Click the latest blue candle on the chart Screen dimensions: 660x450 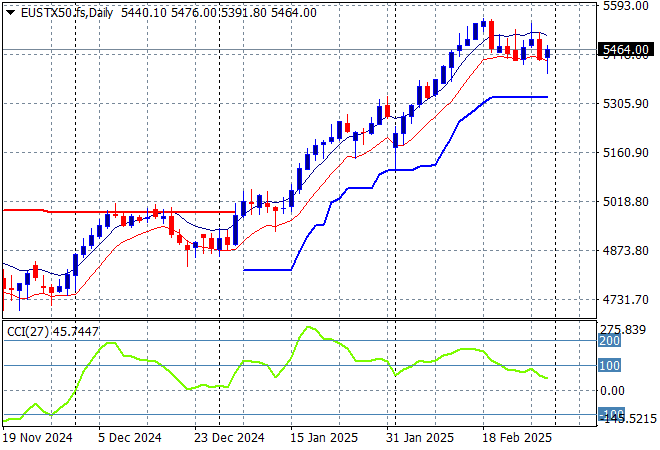(547, 53)
